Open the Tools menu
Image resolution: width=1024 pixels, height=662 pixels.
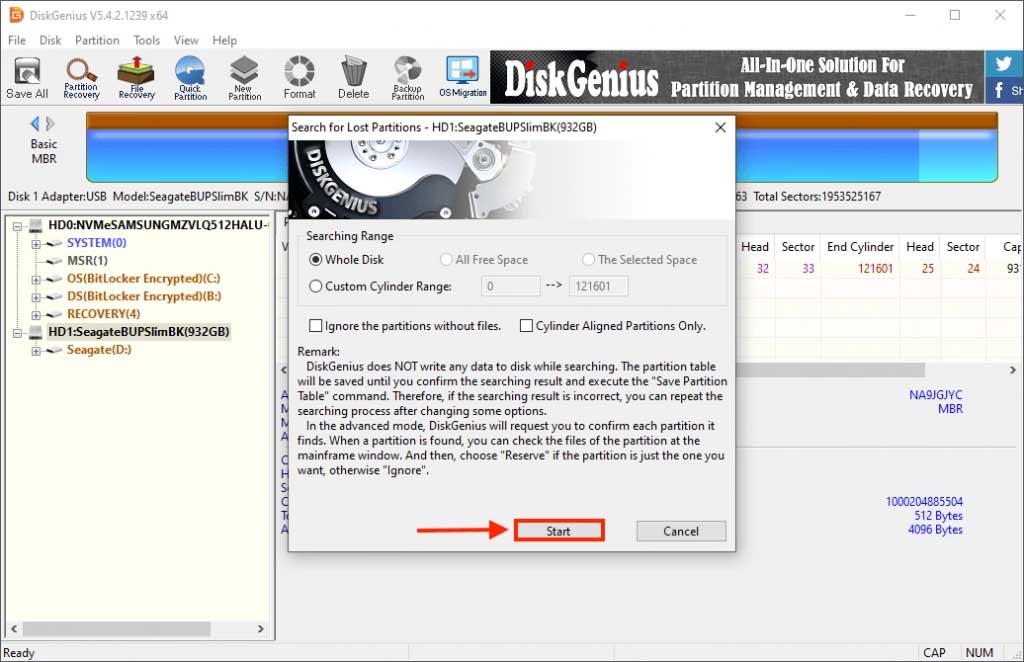[x=146, y=40]
